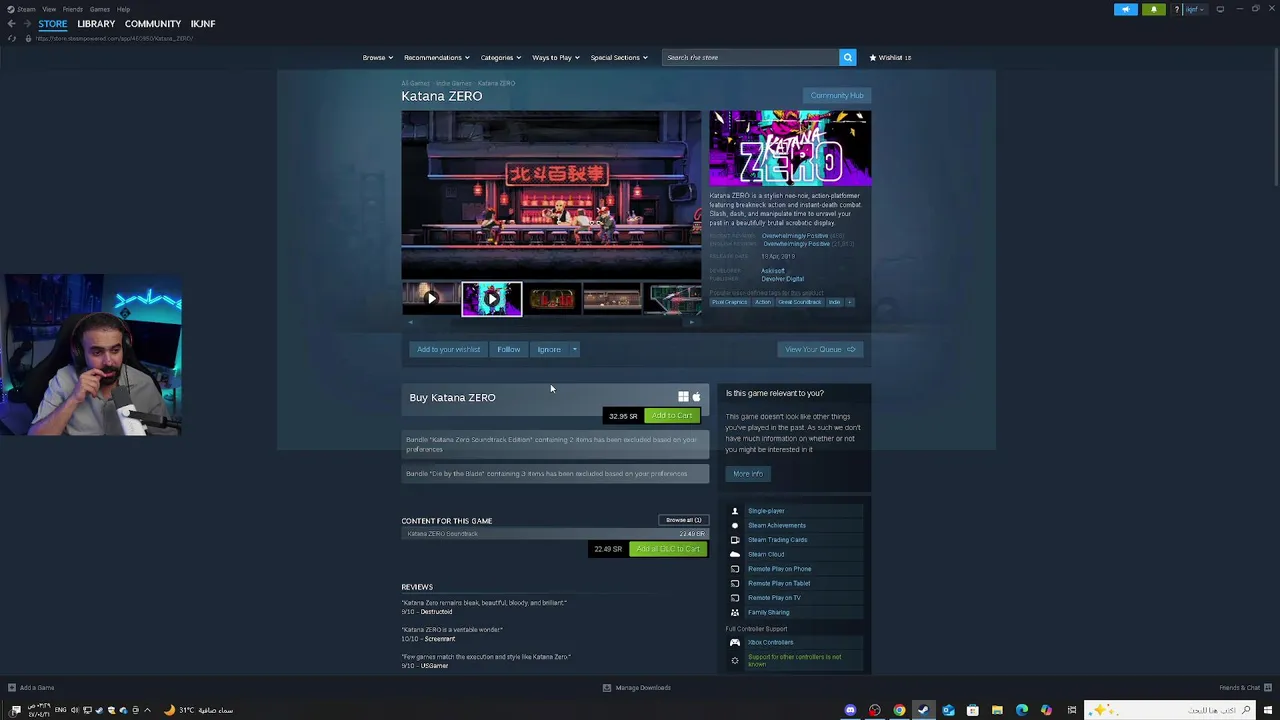Viewport: 1280px width, 720px height.
Task: Switch to the LIBRARY tab
Action: click(x=96, y=24)
